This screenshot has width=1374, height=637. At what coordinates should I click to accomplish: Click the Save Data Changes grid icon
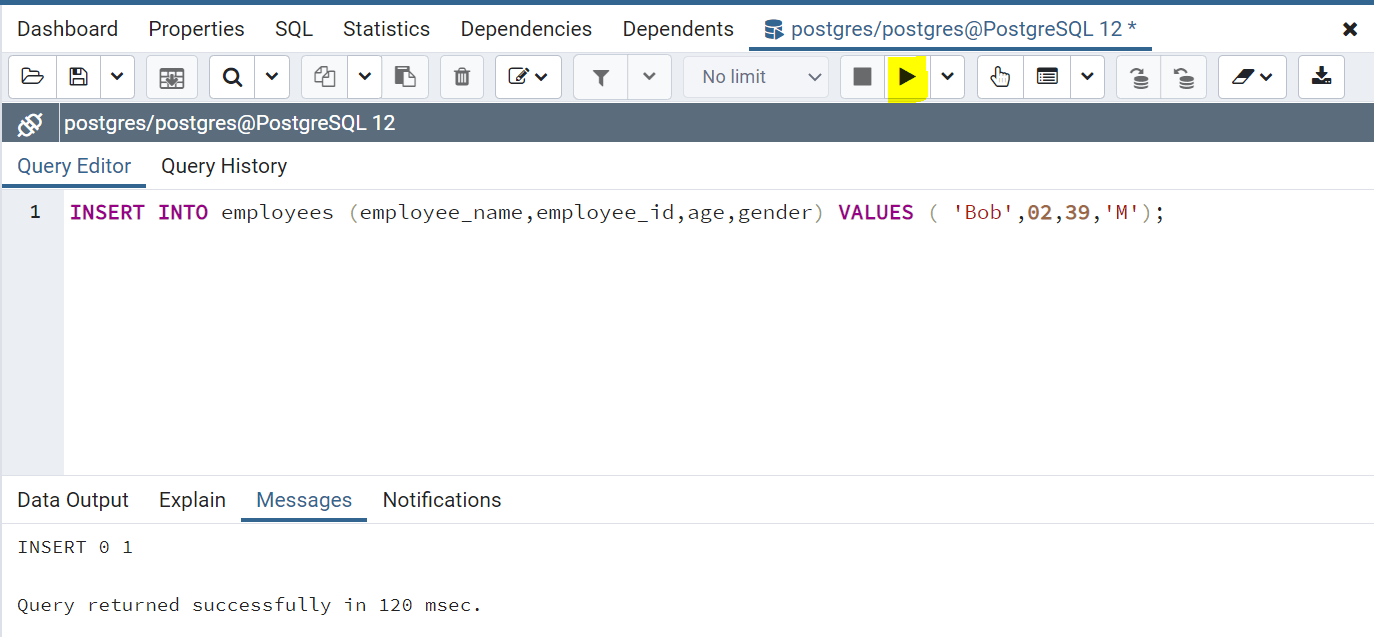click(171, 77)
